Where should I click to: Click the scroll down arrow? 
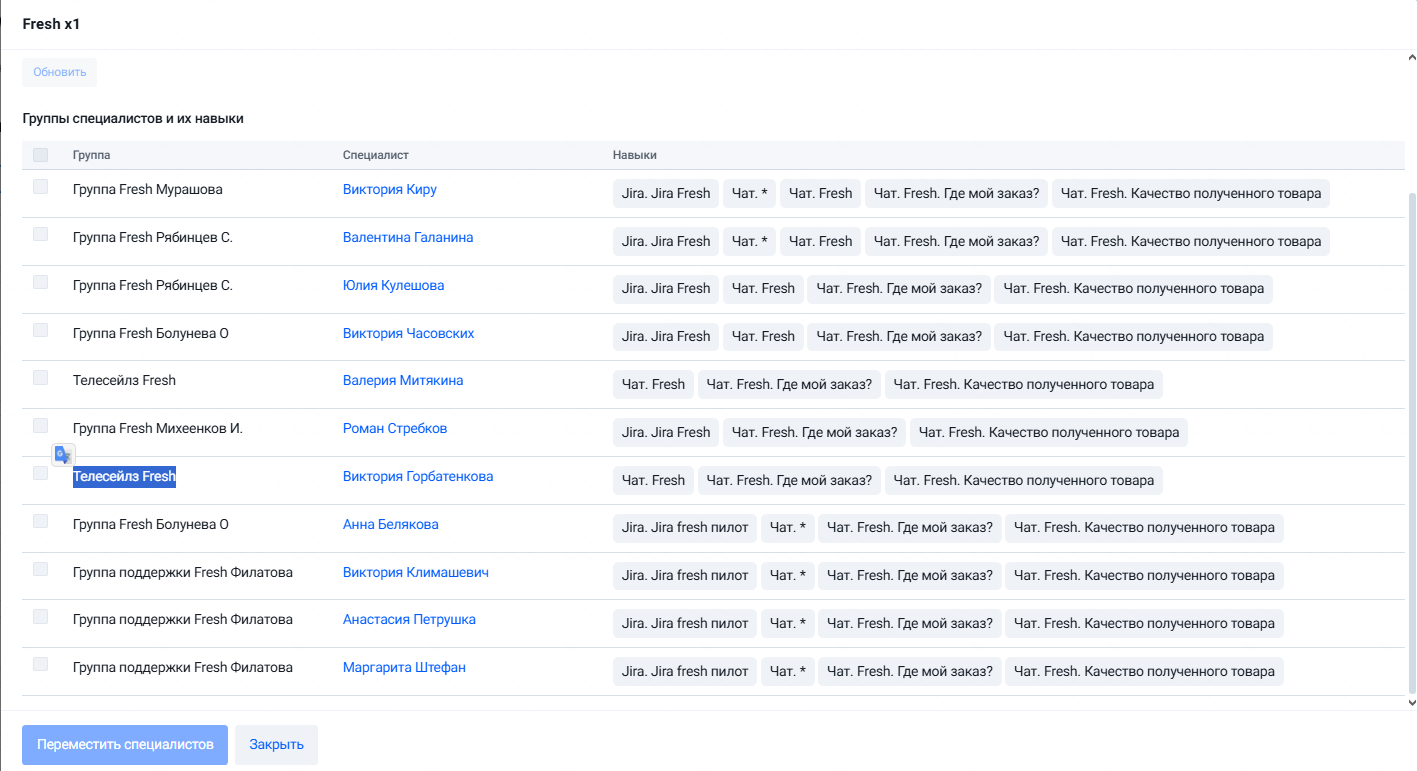(1411, 703)
